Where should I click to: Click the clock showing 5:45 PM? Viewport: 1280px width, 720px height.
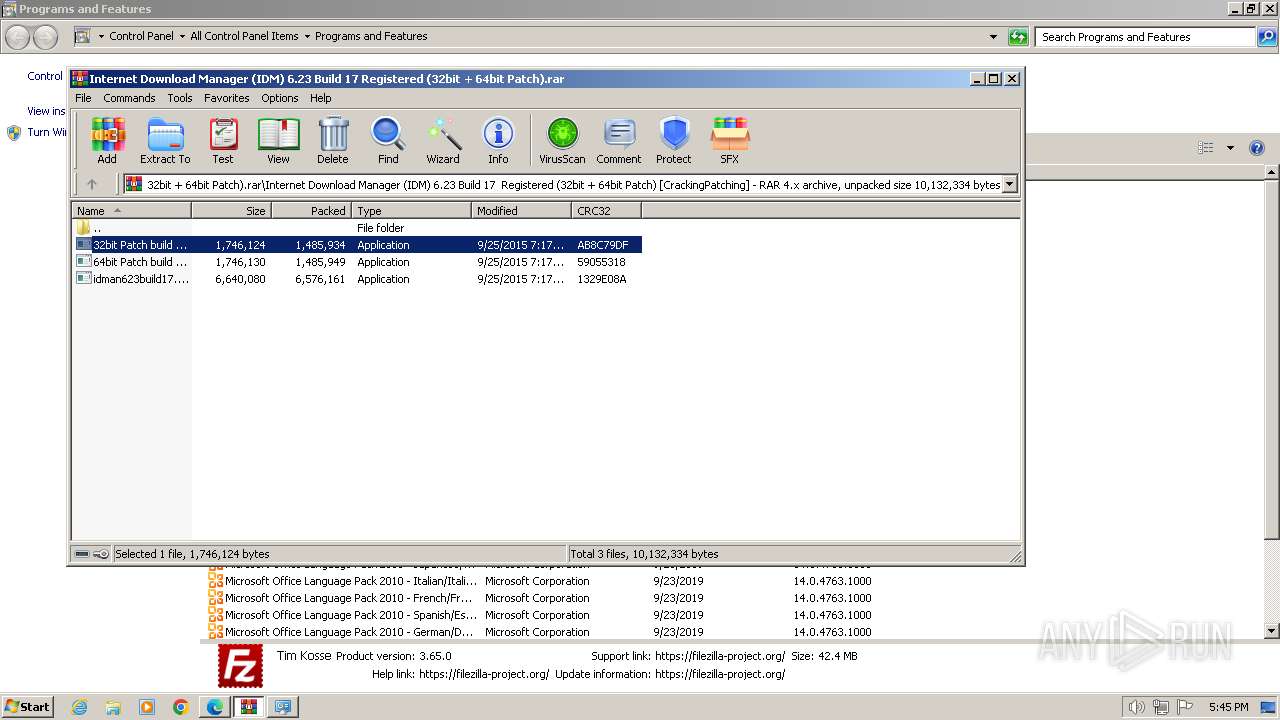tap(1228, 707)
